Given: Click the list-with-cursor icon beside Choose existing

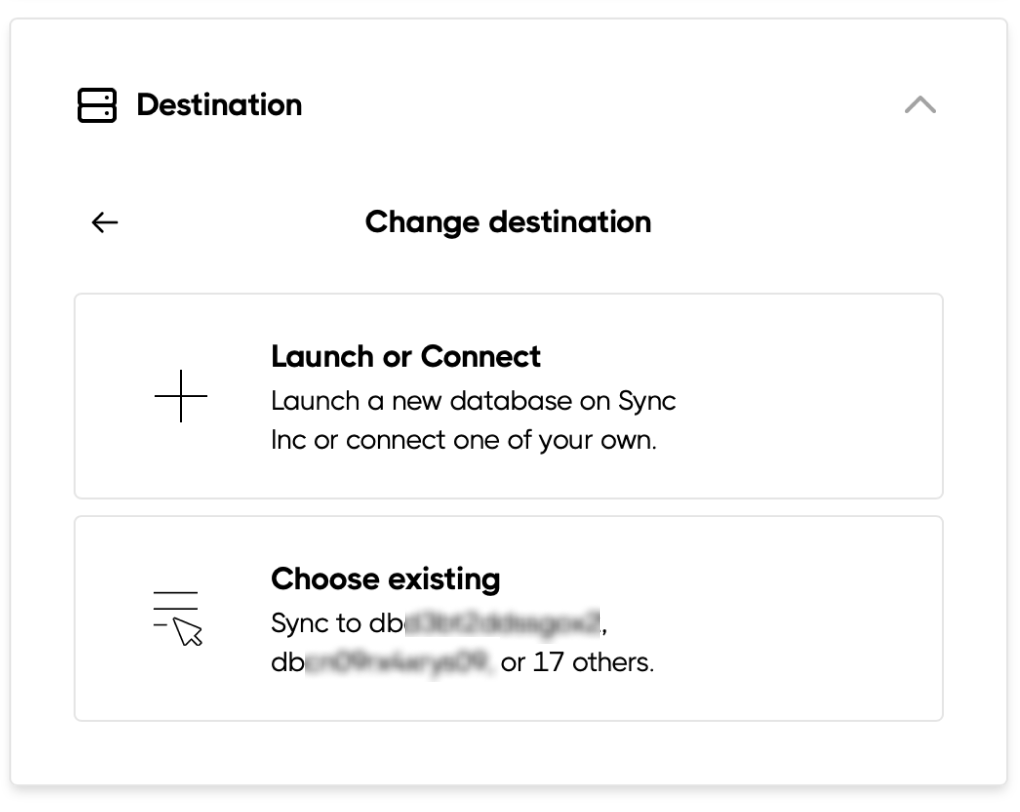Looking at the screenshot, I should coord(178,618).
